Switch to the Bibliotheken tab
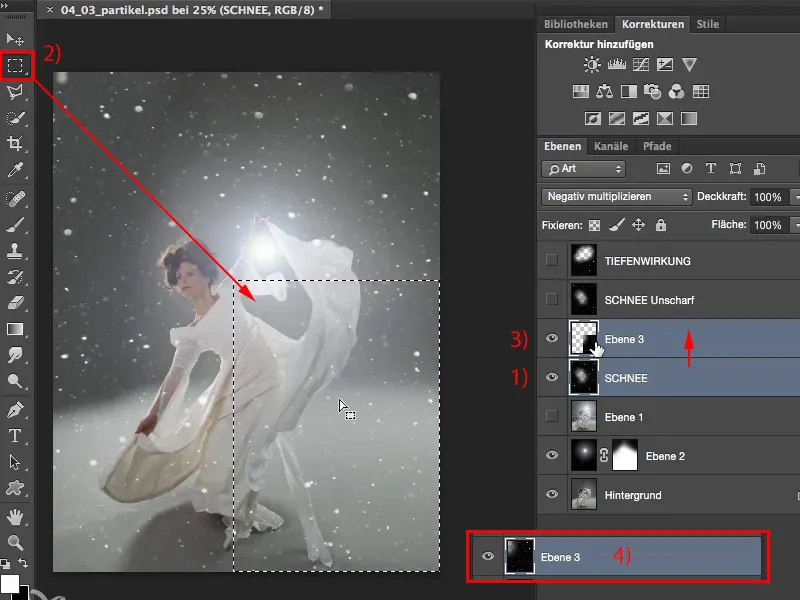Image resolution: width=800 pixels, height=600 pixels. 576,24
